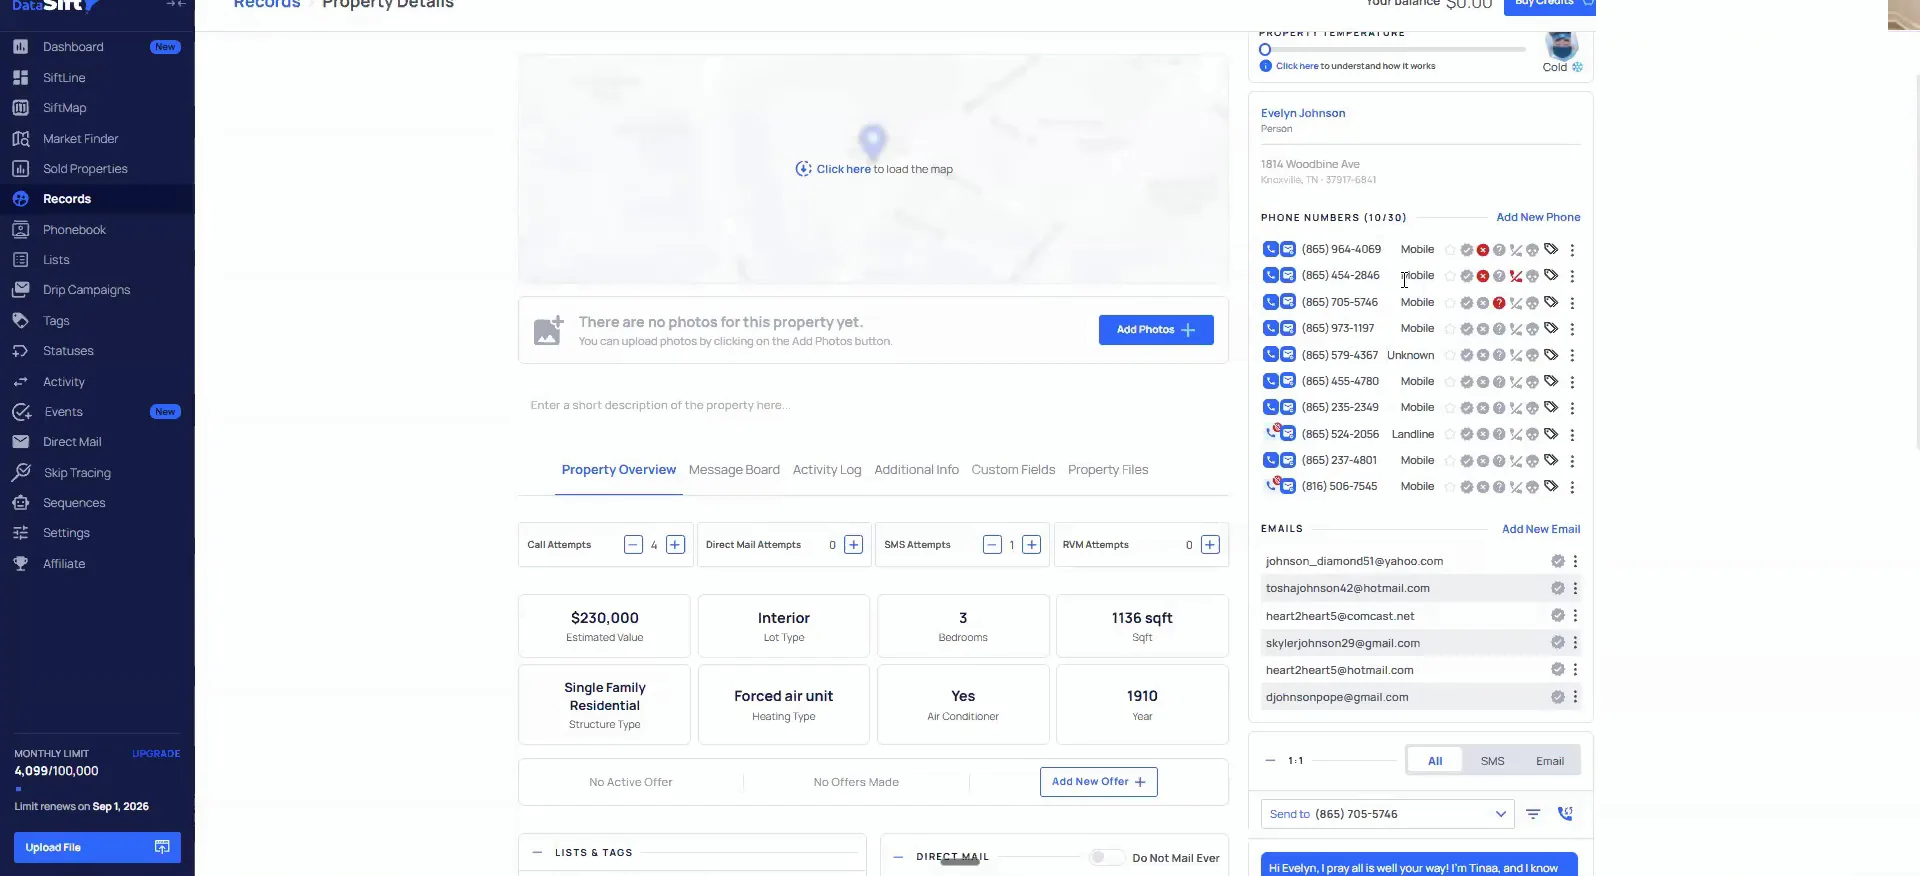Call the (865) 964-4069 number via phone icon
Viewport: 1920px width, 876px height.
[x=1270, y=250]
